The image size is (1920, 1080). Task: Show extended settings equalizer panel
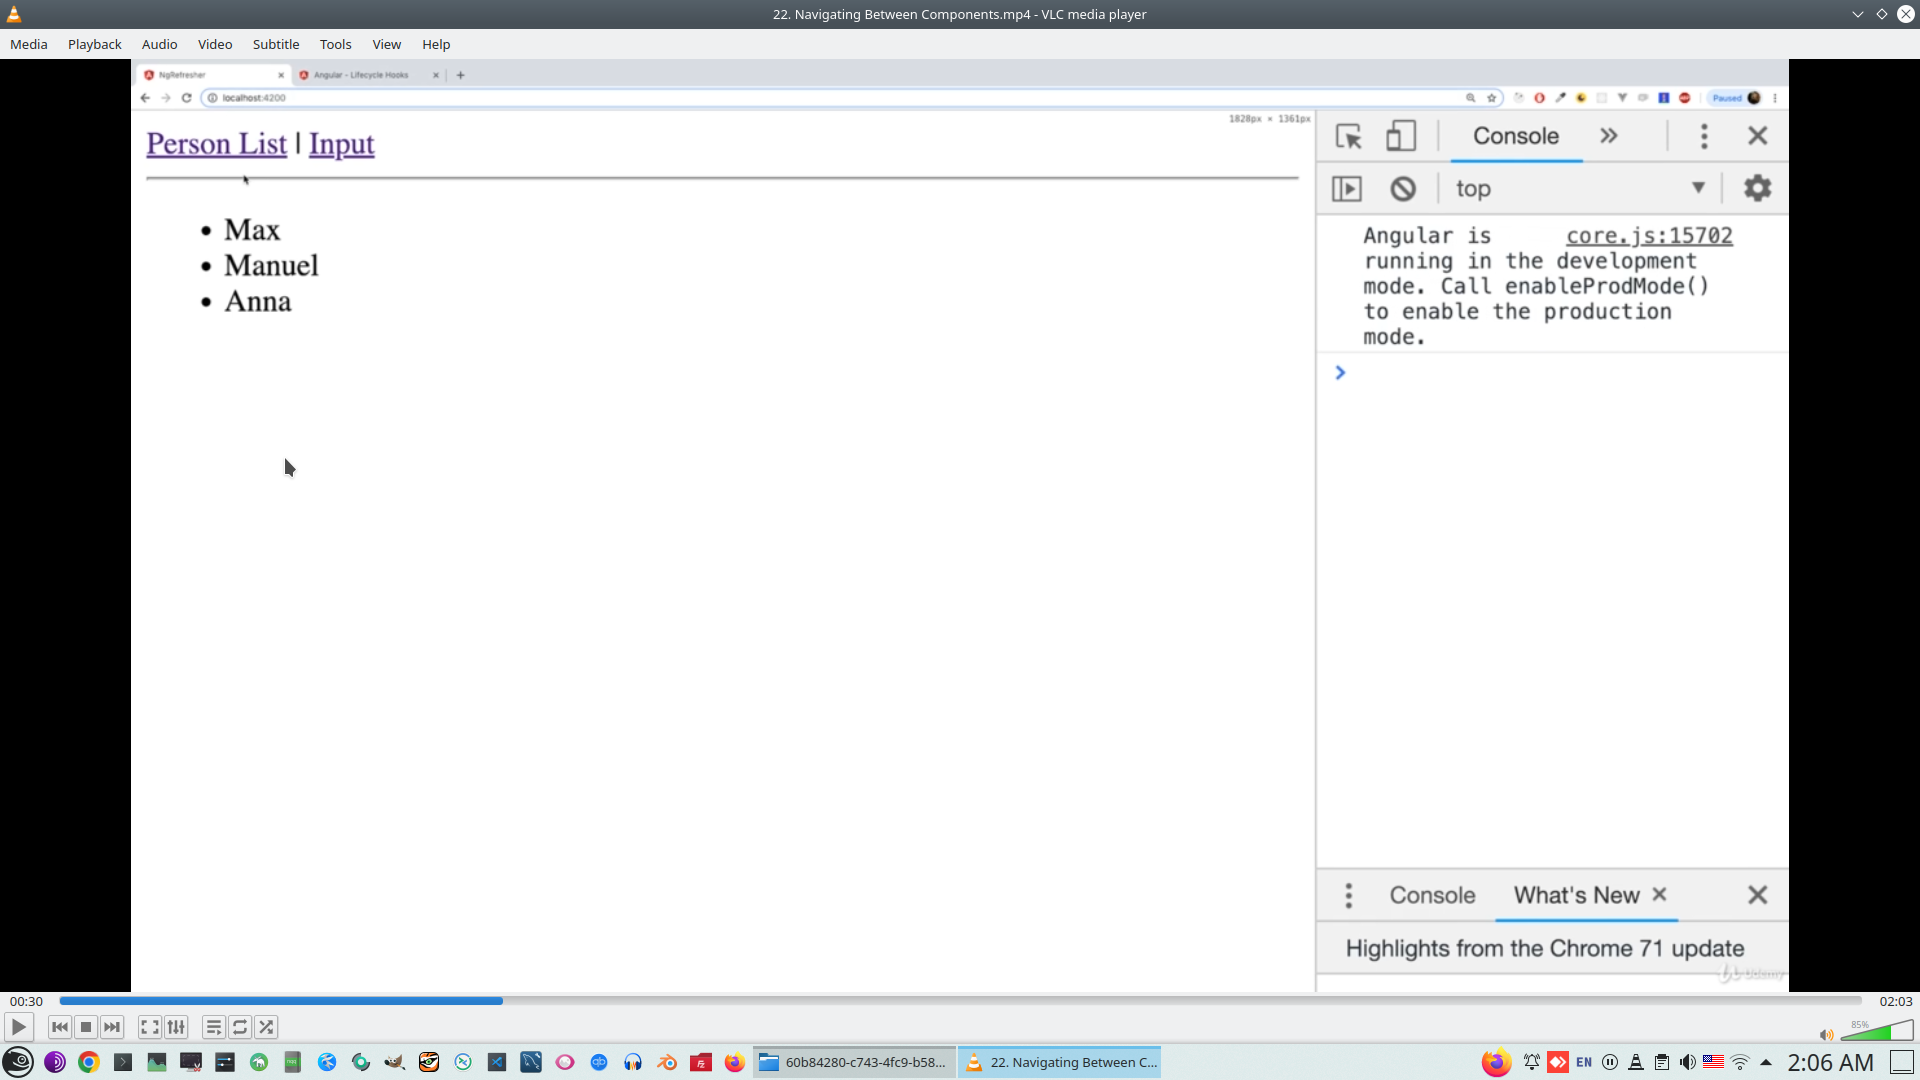coord(176,1027)
